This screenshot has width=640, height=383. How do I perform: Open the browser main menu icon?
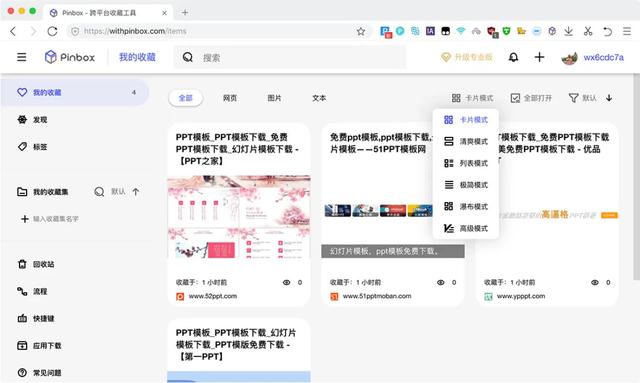point(627,31)
